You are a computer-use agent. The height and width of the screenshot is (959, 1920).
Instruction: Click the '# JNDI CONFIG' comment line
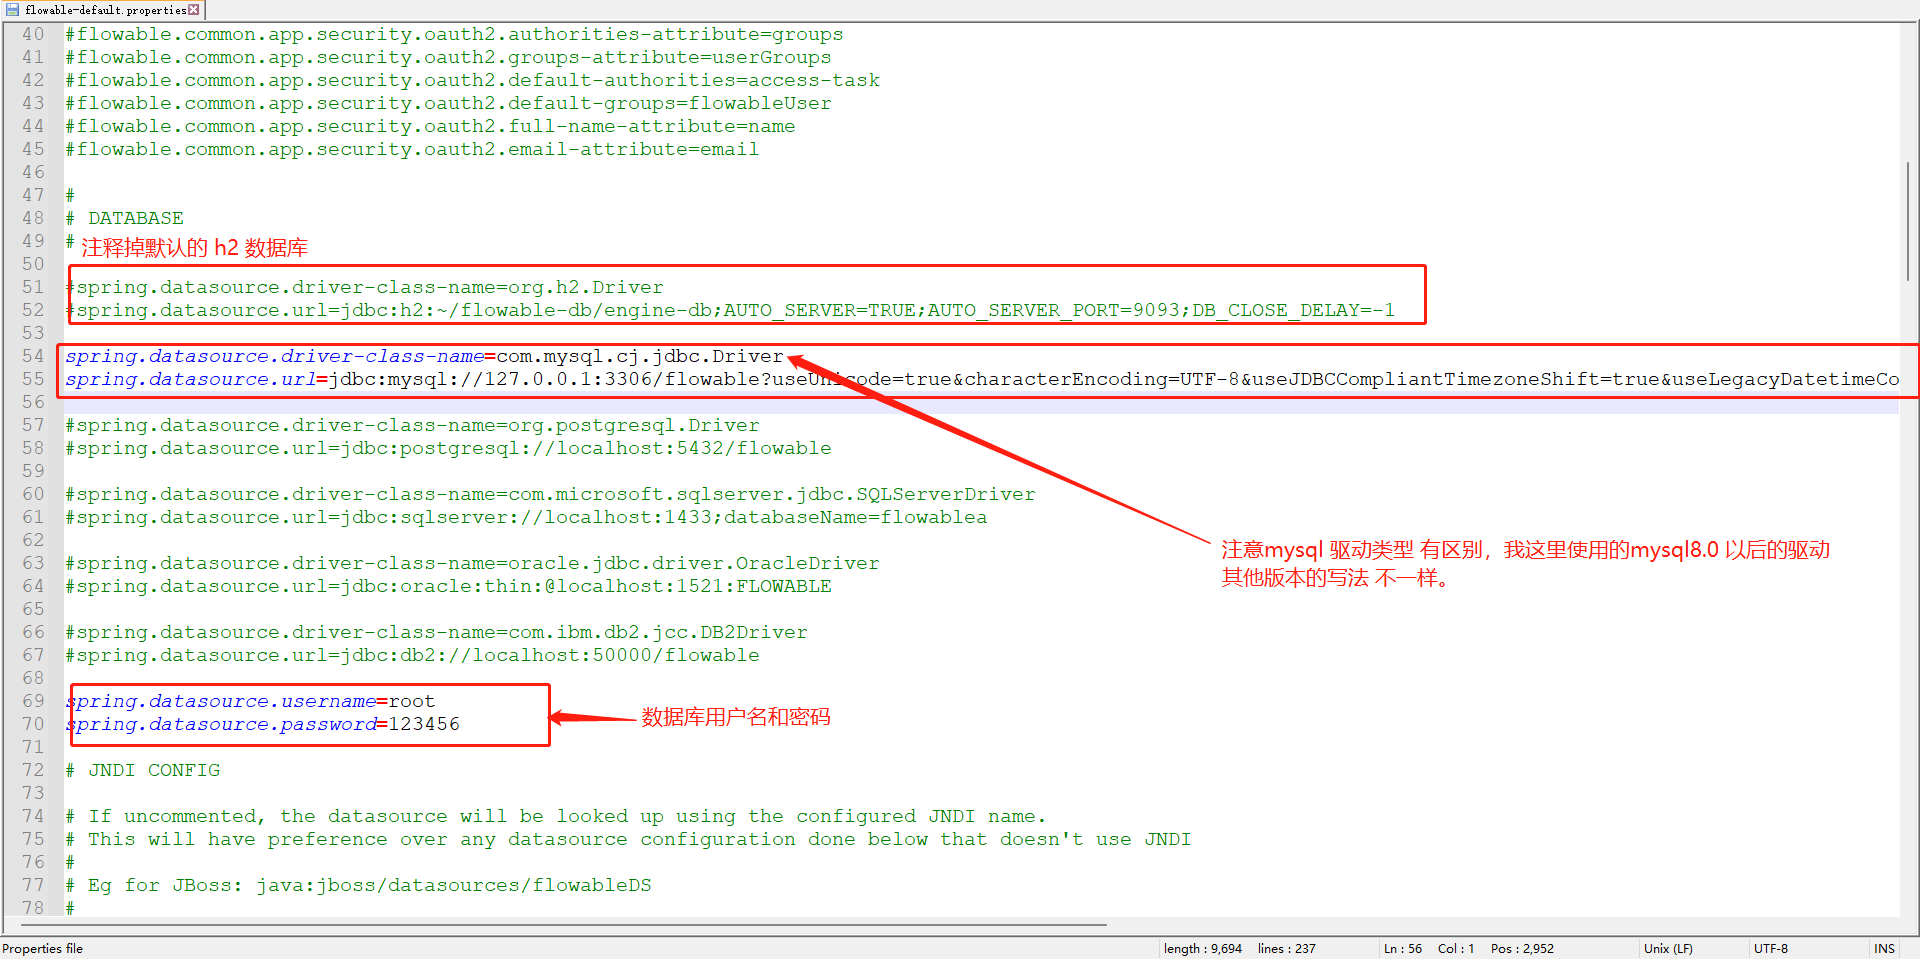(143, 769)
